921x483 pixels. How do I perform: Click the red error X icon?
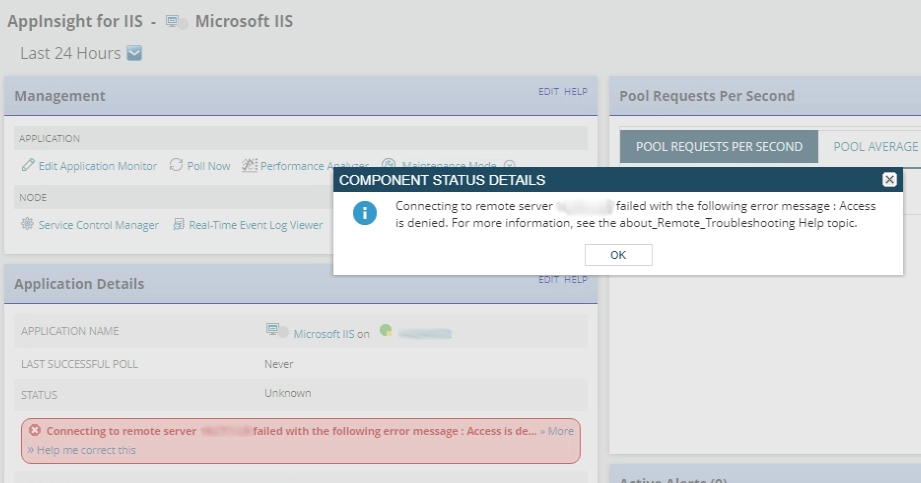coord(35,430)
